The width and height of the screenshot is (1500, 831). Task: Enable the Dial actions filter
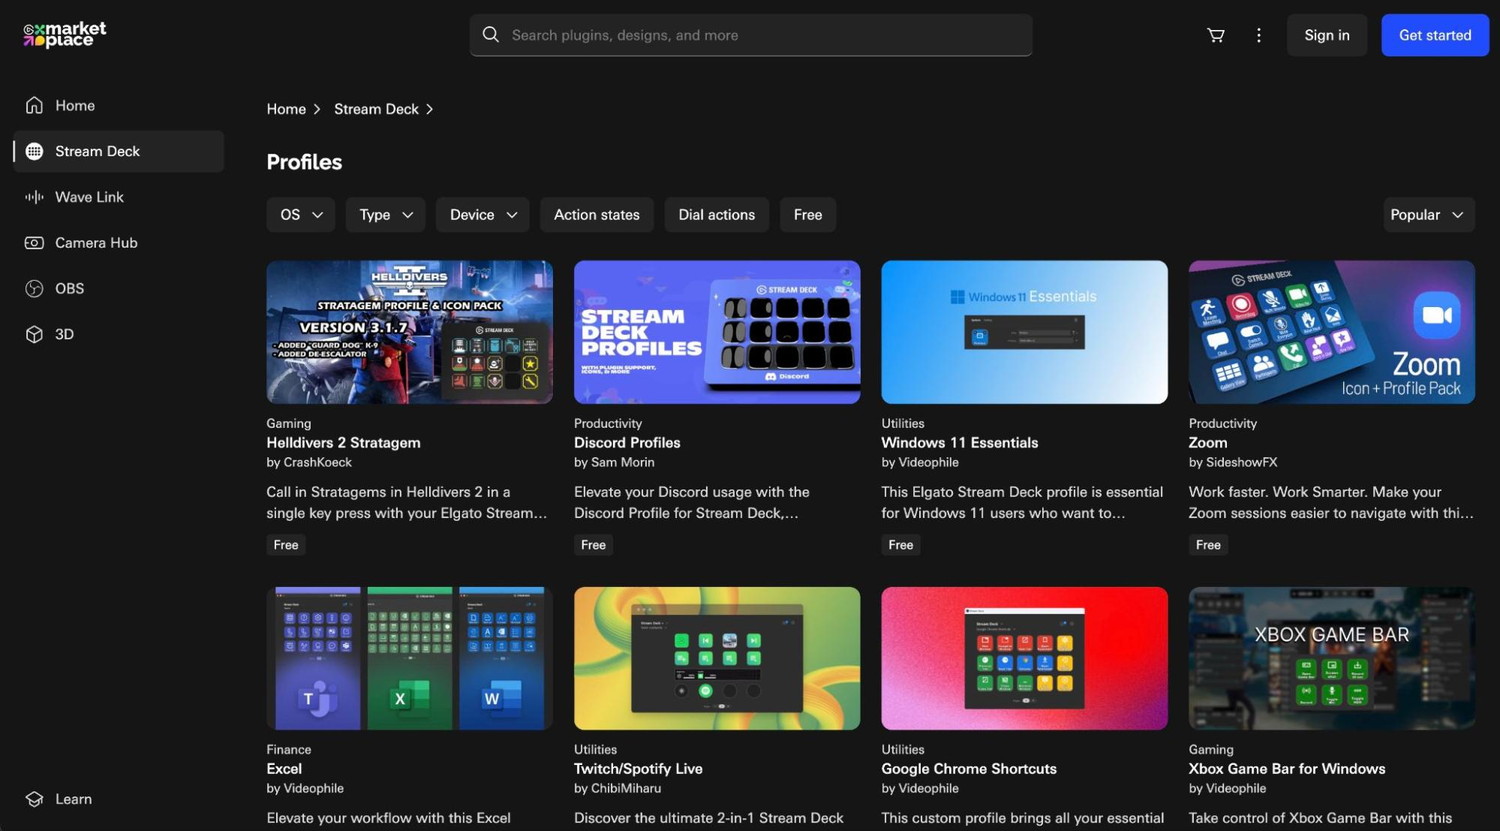pos(716,215)
